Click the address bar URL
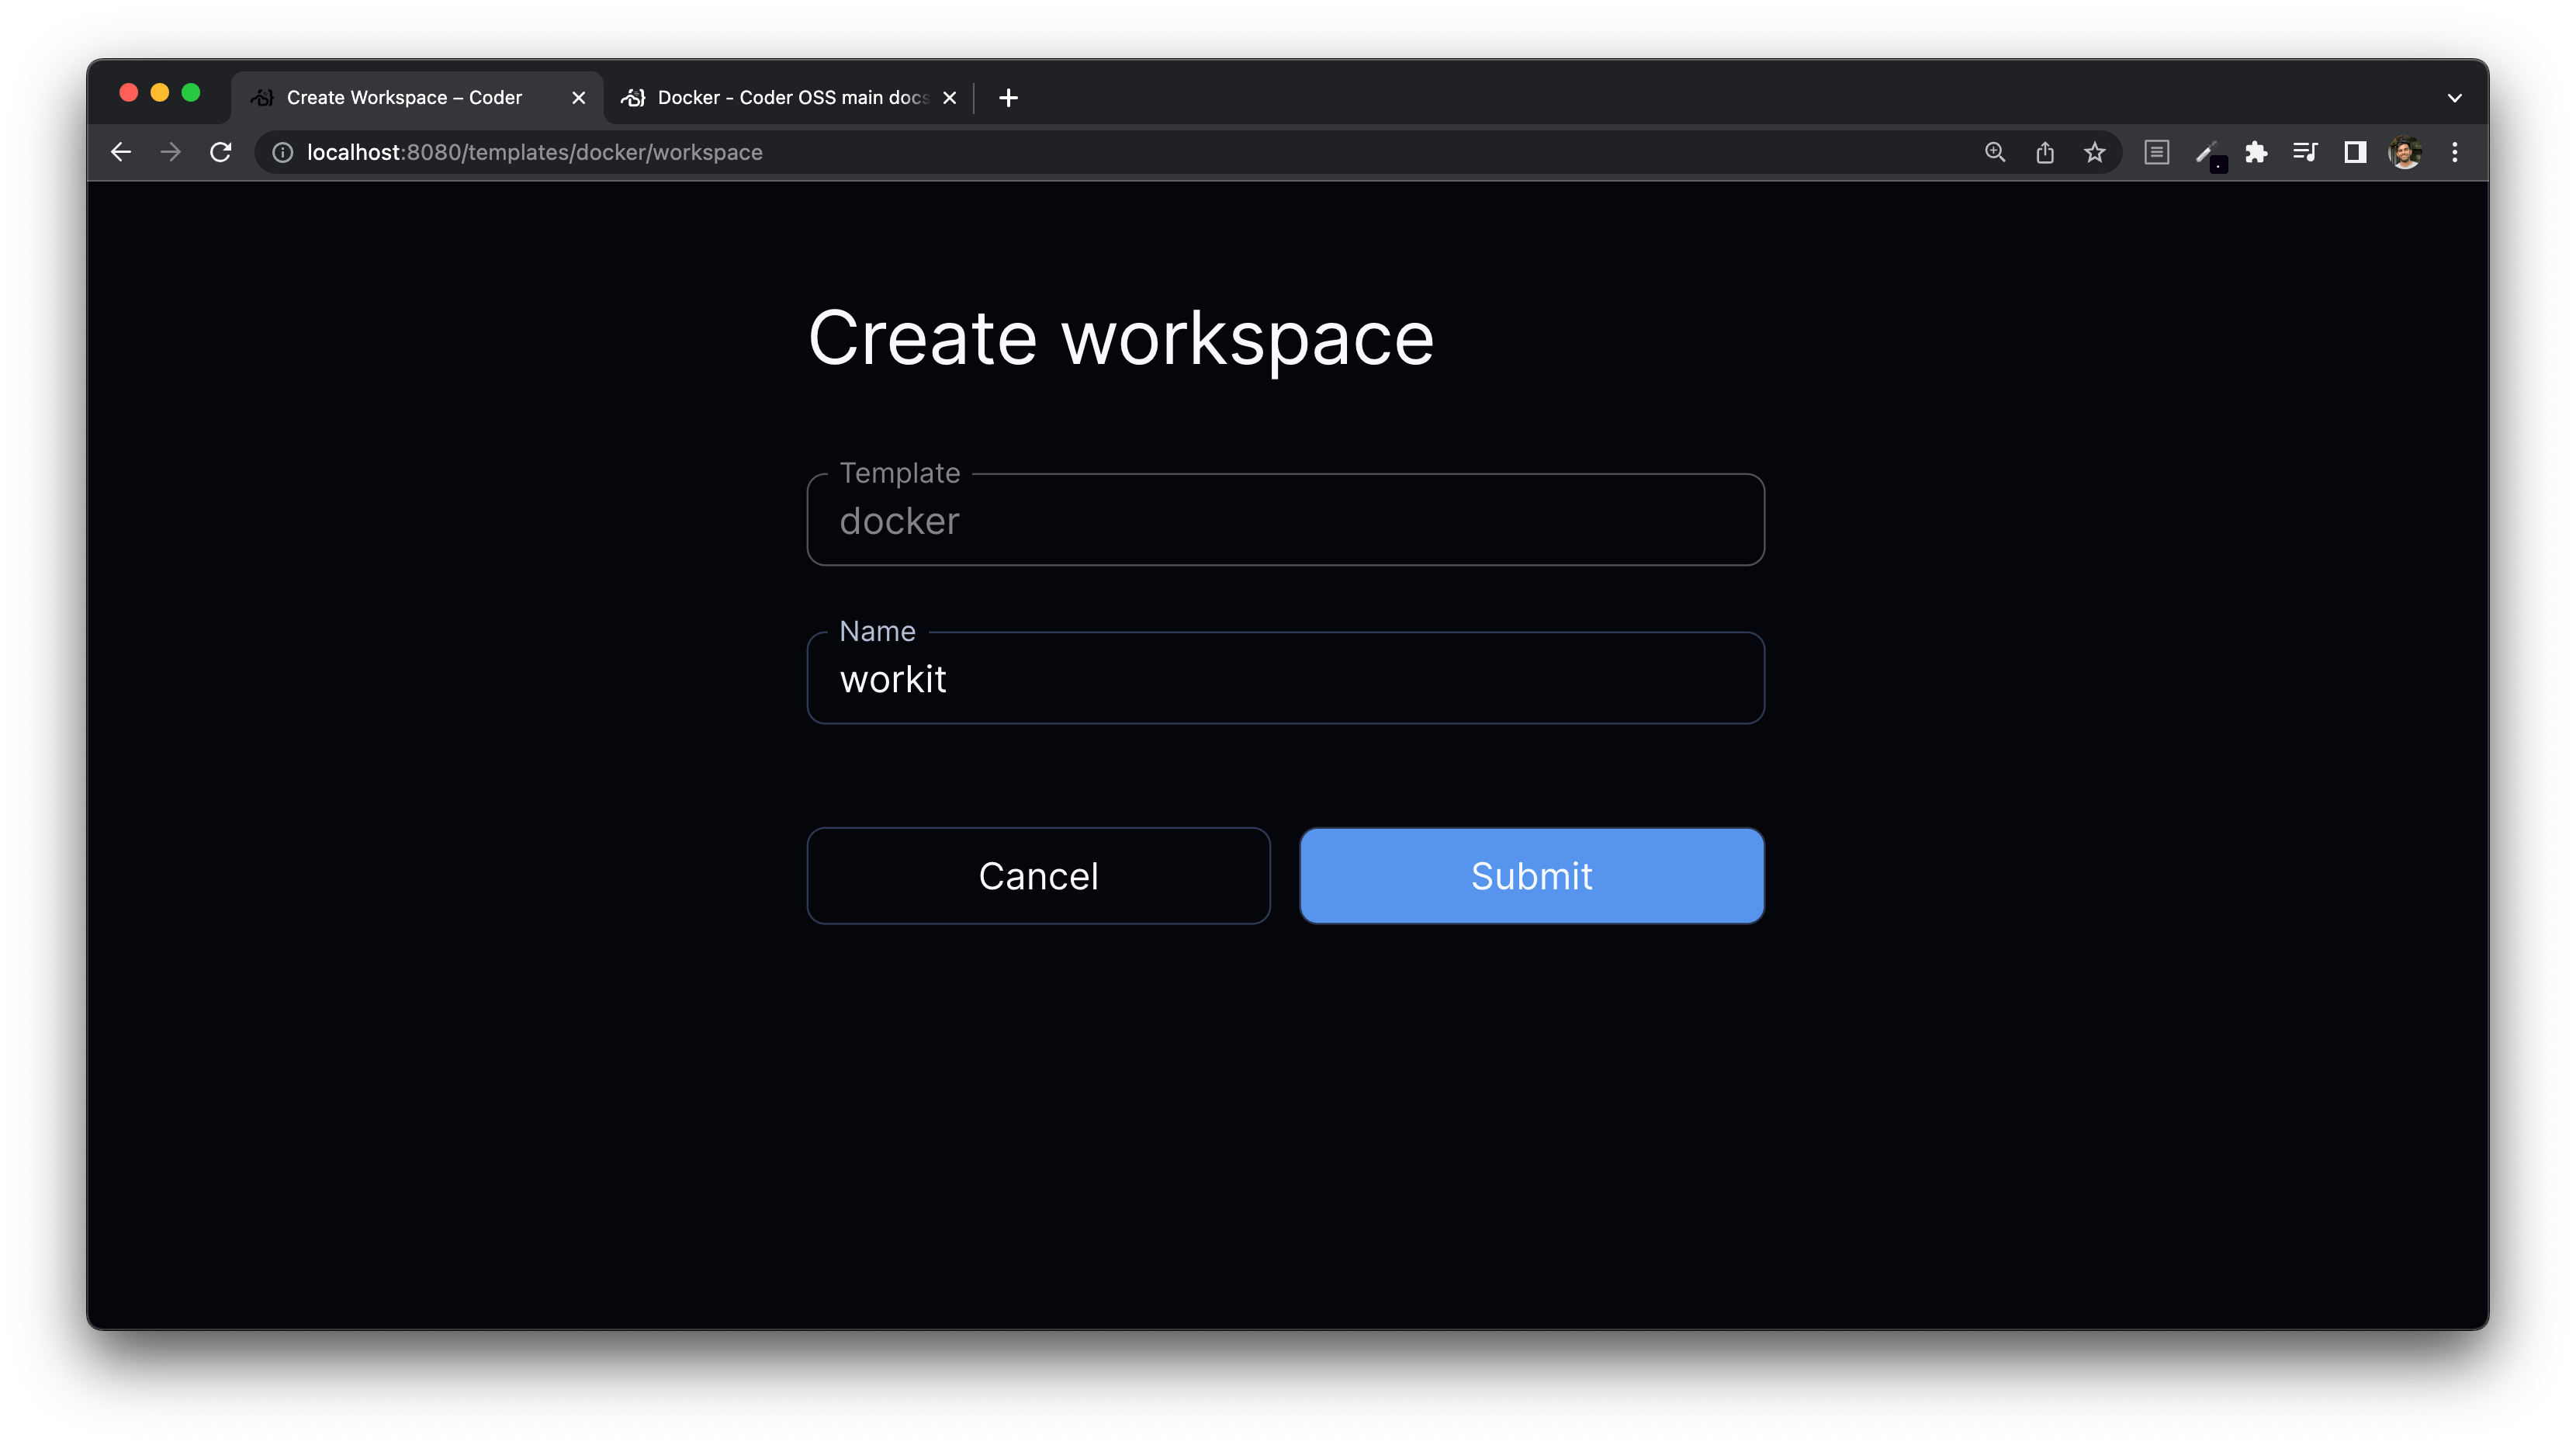Screen dimensions: 2576x1445 point(536,152)
